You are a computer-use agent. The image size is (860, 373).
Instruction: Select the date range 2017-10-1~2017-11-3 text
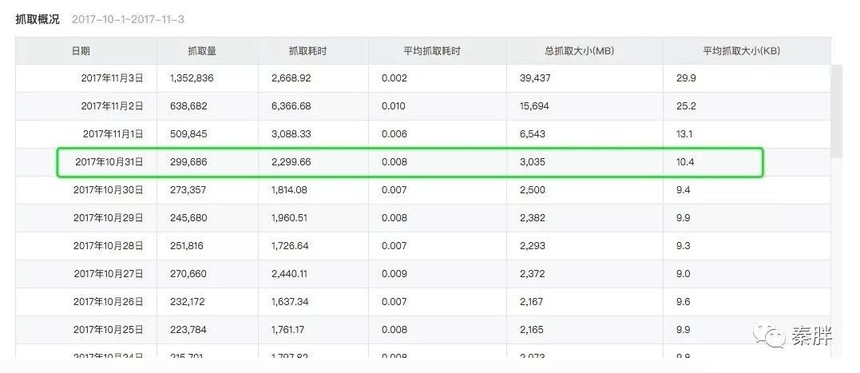(128, 20)
